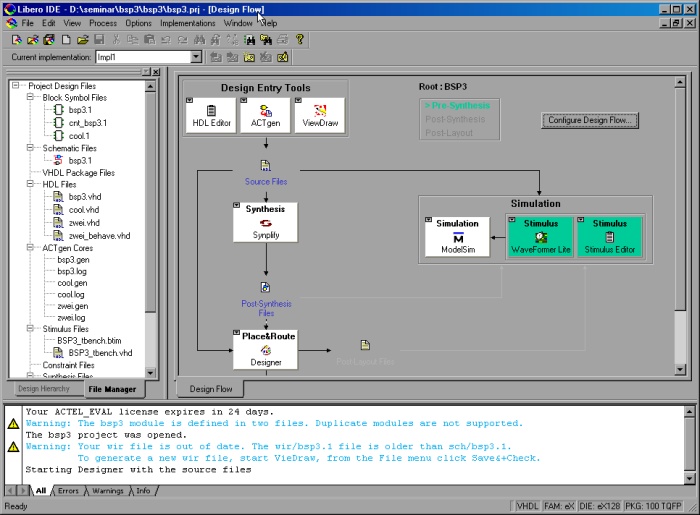Image resolution: width=700 pixels, height=515 pixels.
Task: Select cnt_bsp3.1 block symbol file
Action: tap(88, 123)
